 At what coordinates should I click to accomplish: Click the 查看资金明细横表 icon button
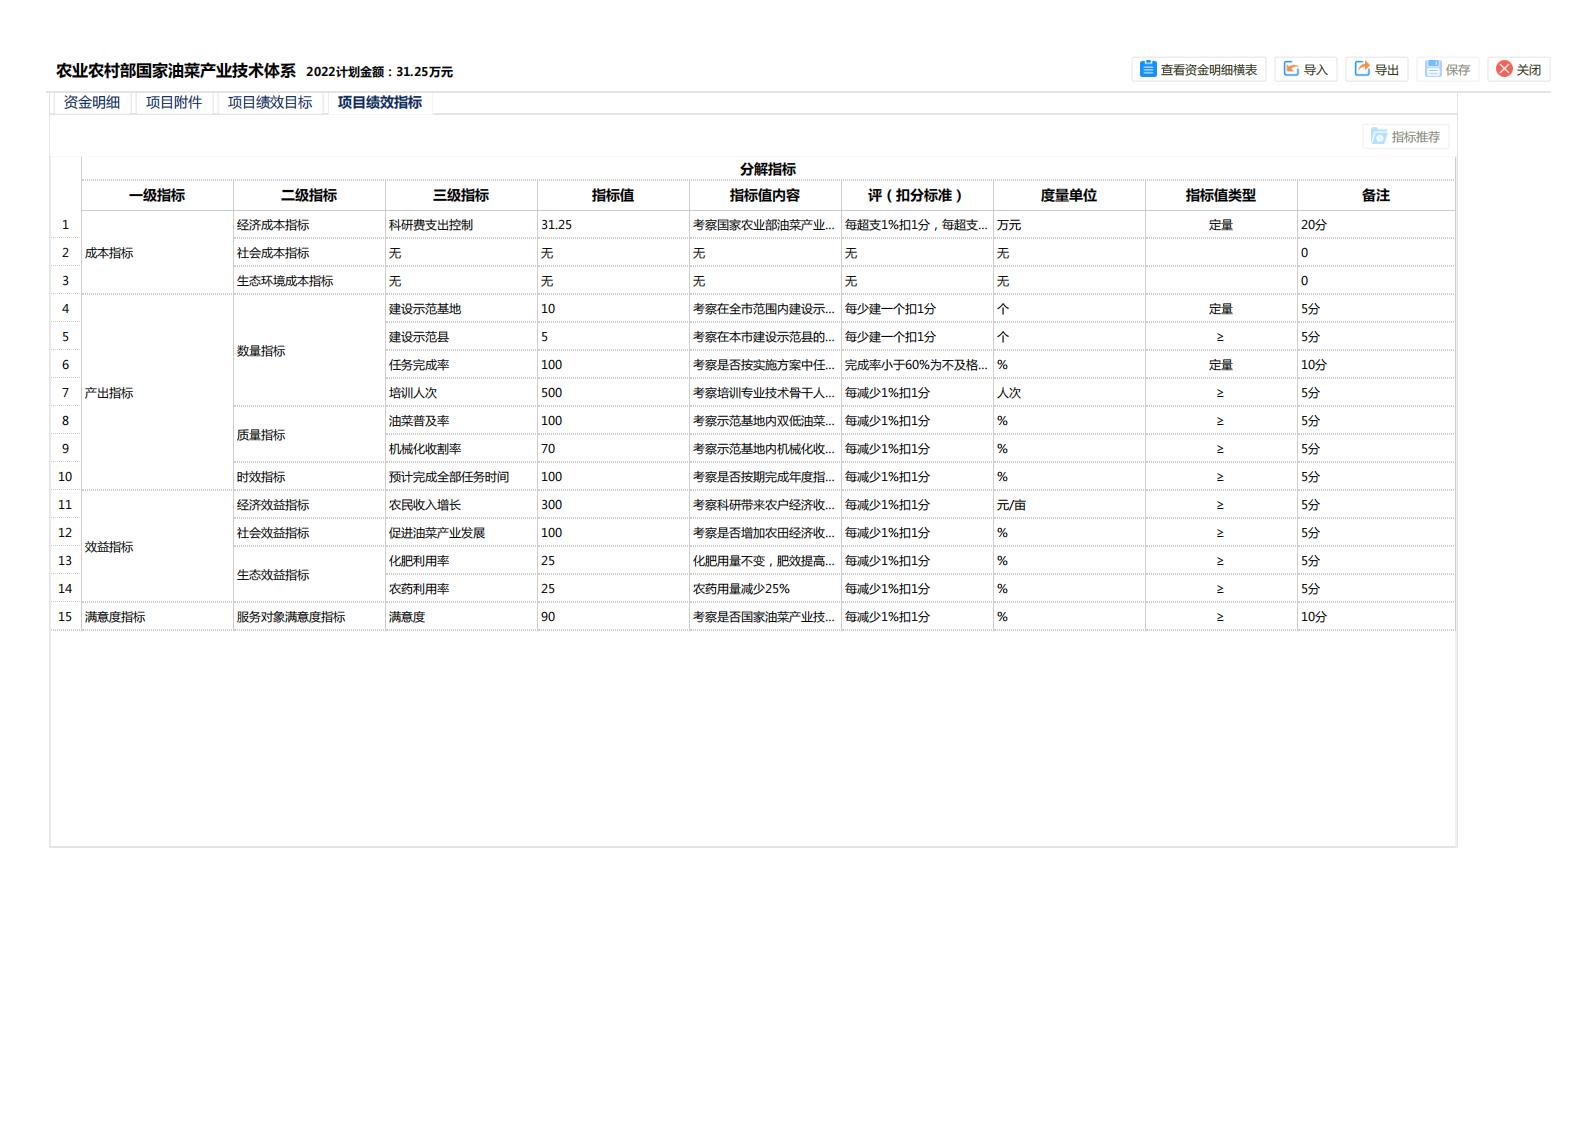tap(1148, 69)
